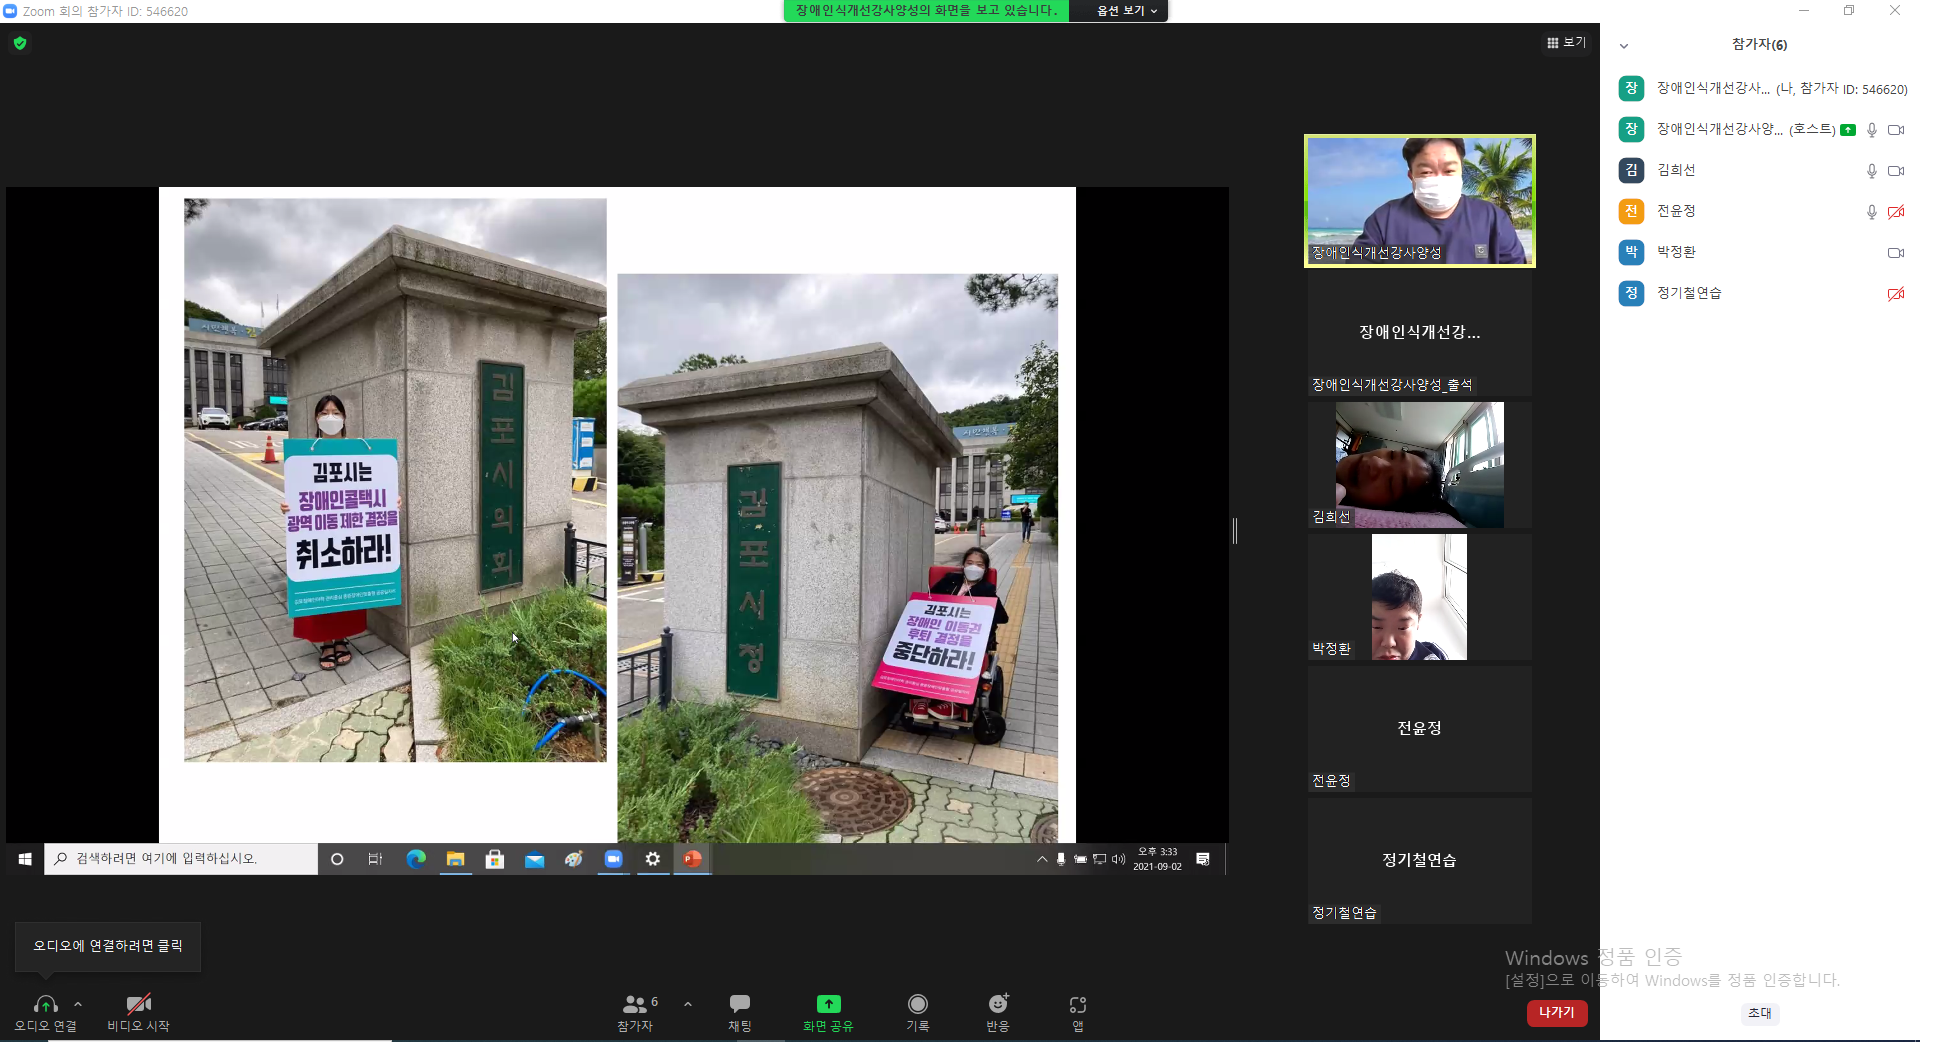Viewport: 1940px width, 1042px height.
Task: Open Zoom icon in the shared taskbar
Action: [613, 859]
